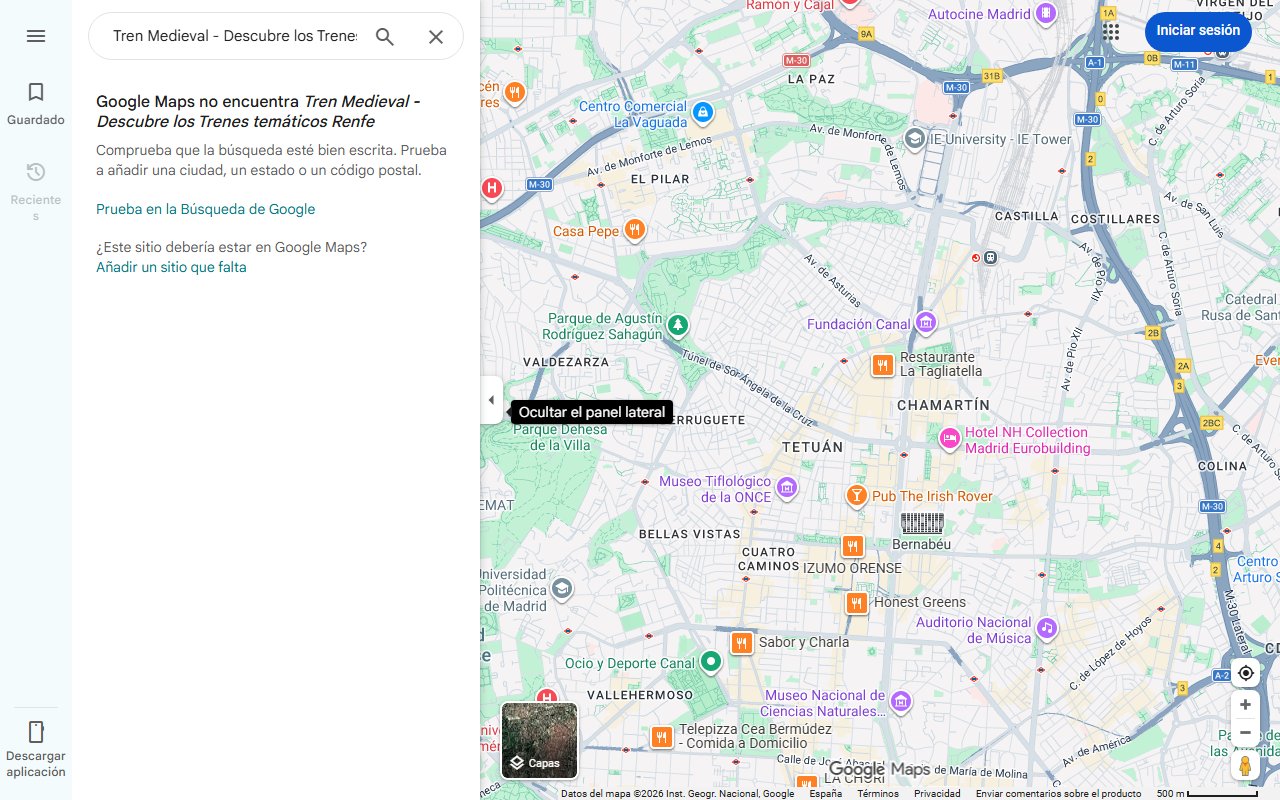Click Añadir un sitio que falta
This screenshot has height=800, width=1280.
[x=170, y=267]
